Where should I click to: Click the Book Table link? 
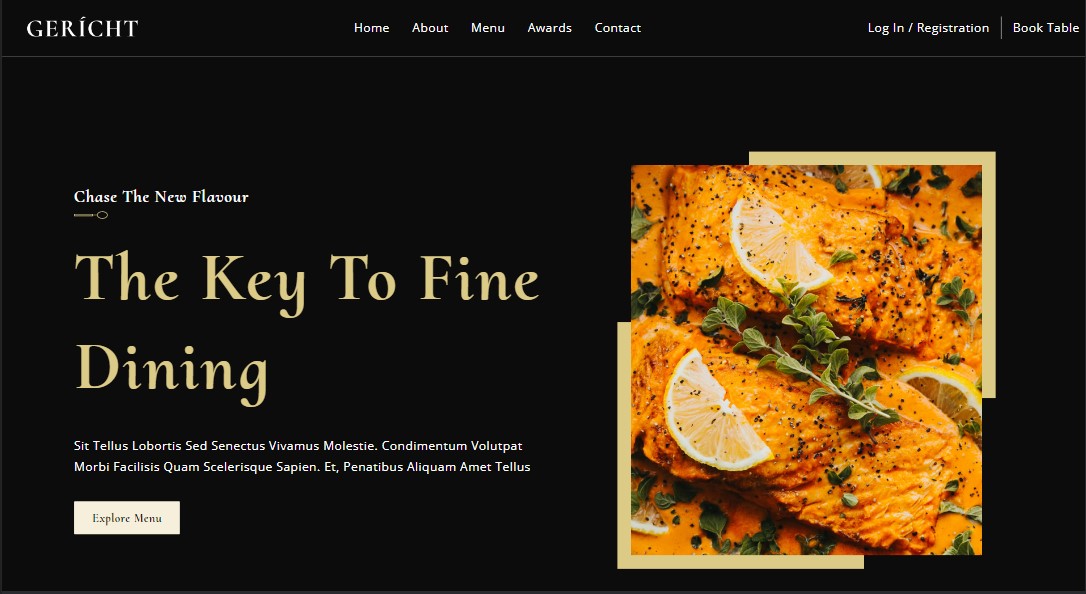1046,28
